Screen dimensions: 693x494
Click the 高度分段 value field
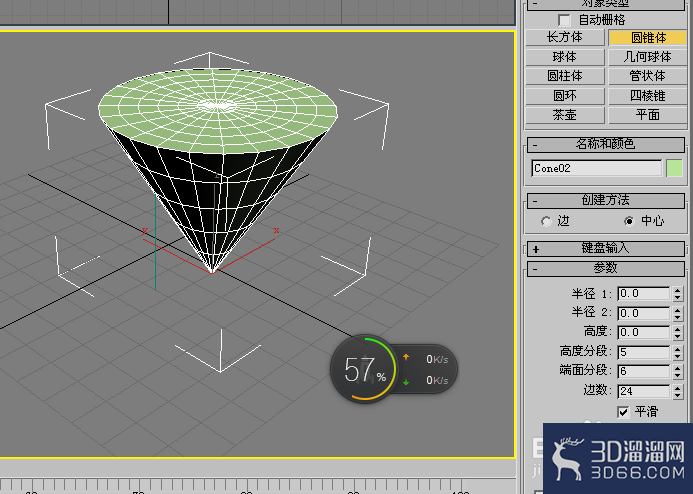pos(644,352)
